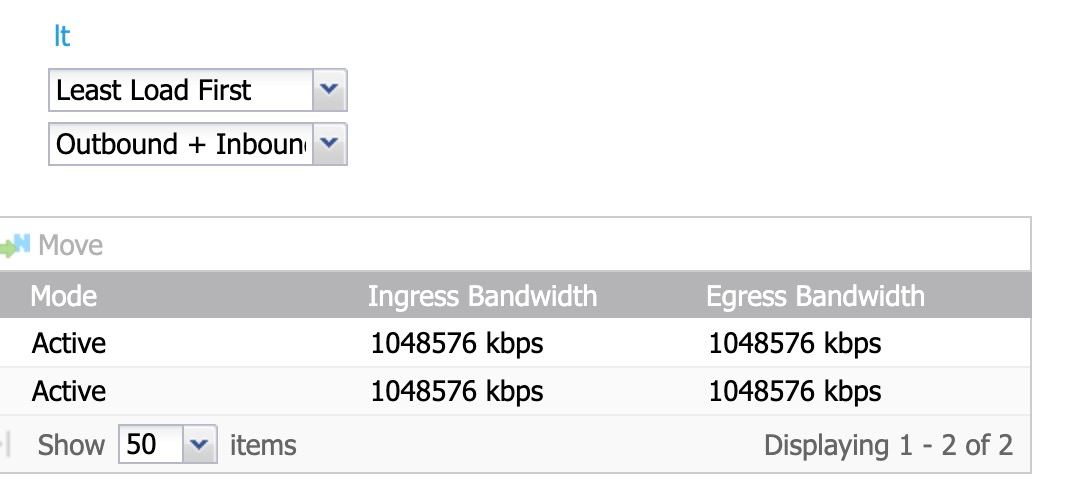Viewport: 1076px width, 498px height.
Task: Select the first row's Active mode cell
Action: pos(69,343)
